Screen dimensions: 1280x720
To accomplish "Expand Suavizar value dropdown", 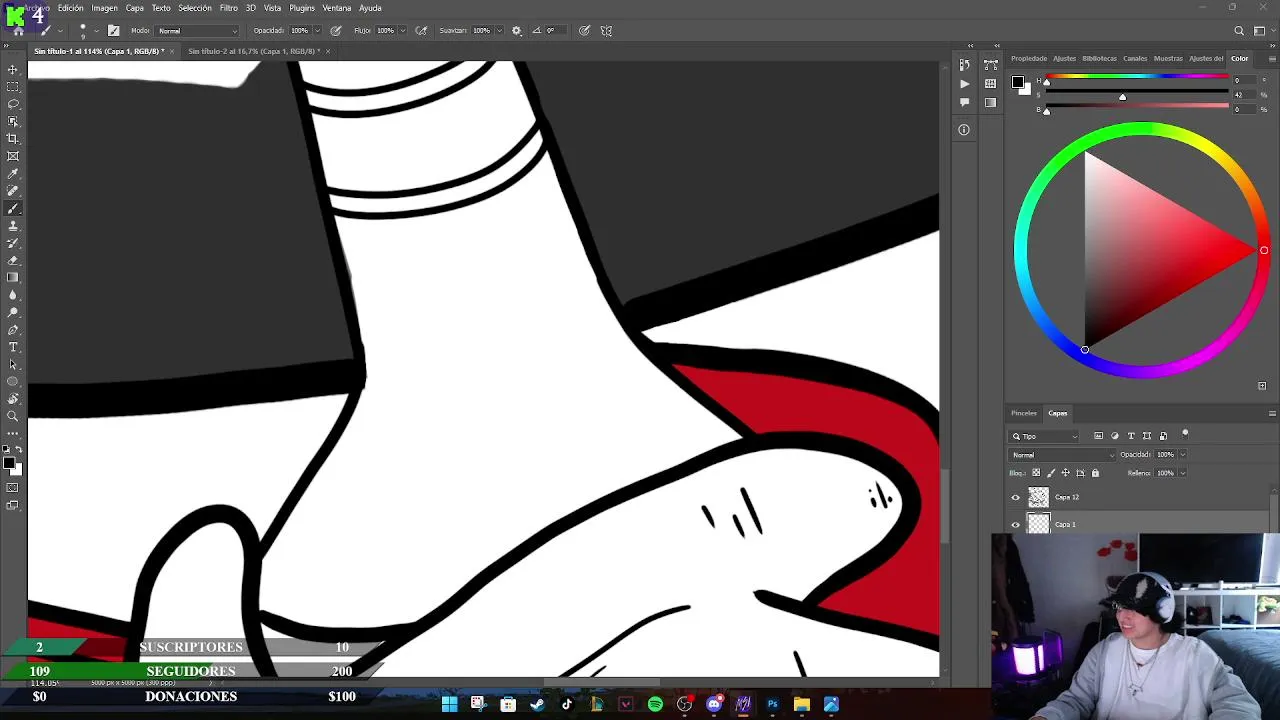I will (x=500, y=31).
